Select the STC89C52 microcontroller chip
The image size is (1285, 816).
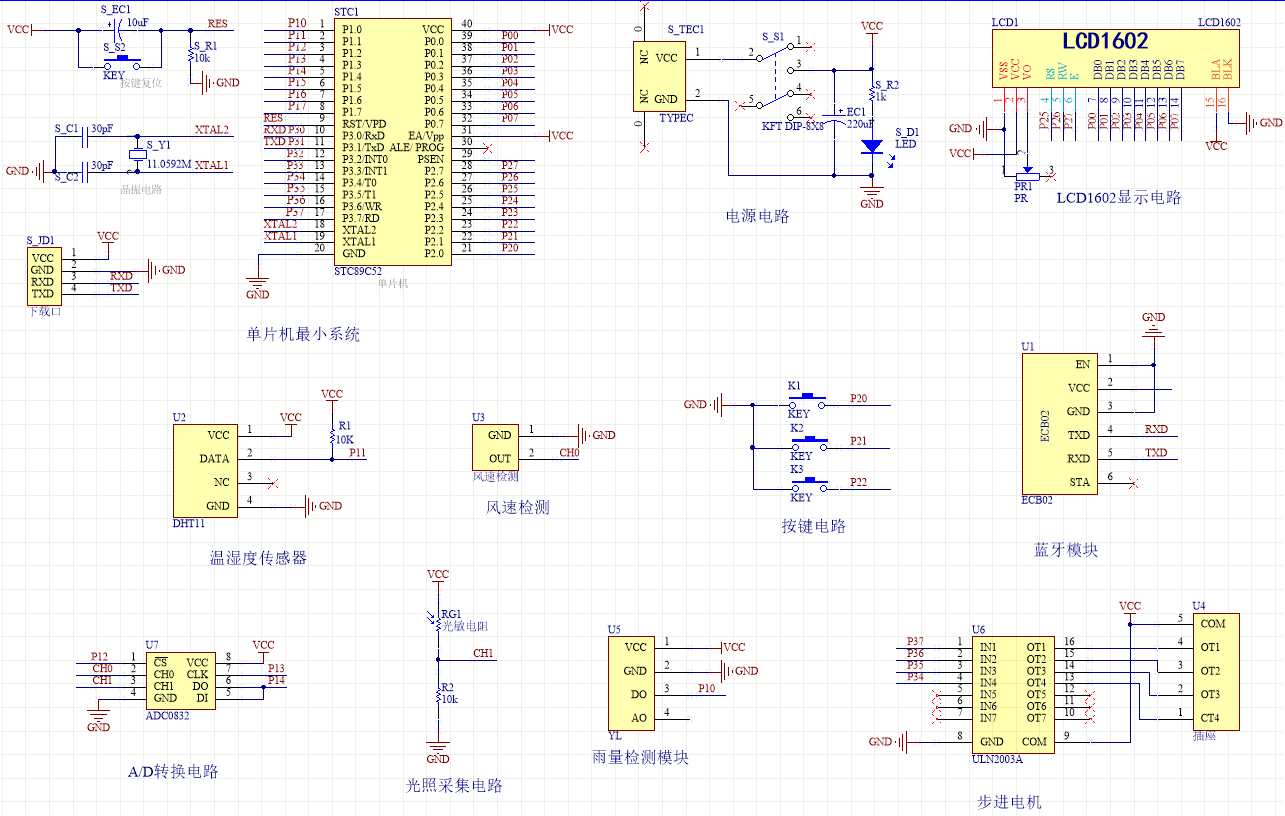[x=391, y=141]
